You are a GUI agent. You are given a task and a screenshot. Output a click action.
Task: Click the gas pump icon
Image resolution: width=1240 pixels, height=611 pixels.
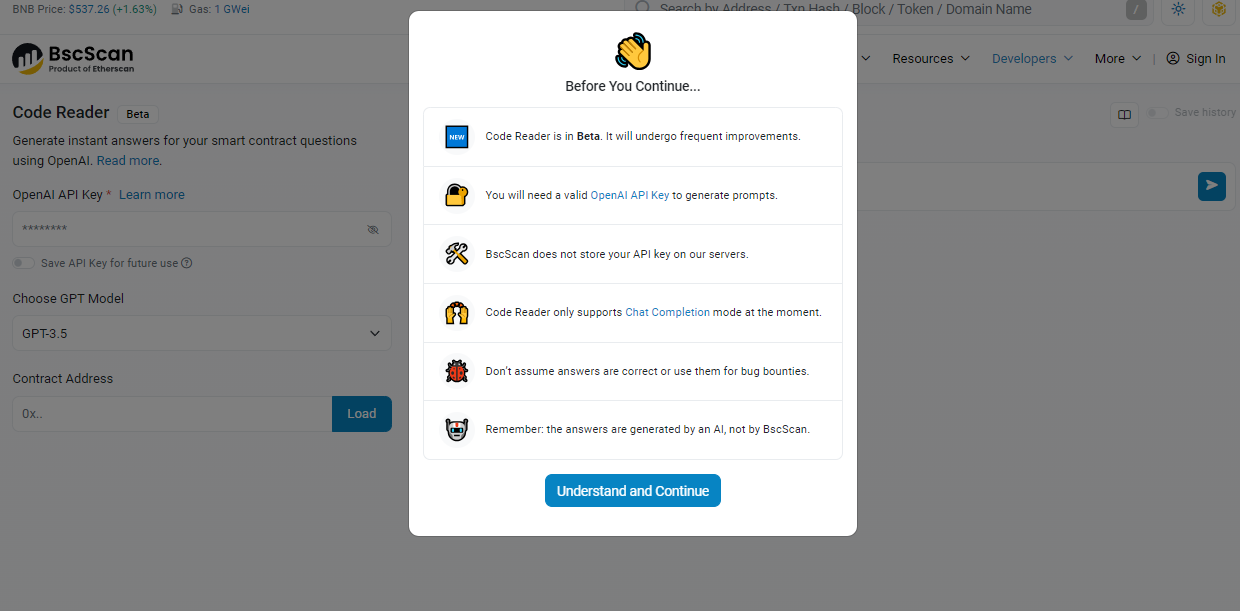(x=177, y=9)
